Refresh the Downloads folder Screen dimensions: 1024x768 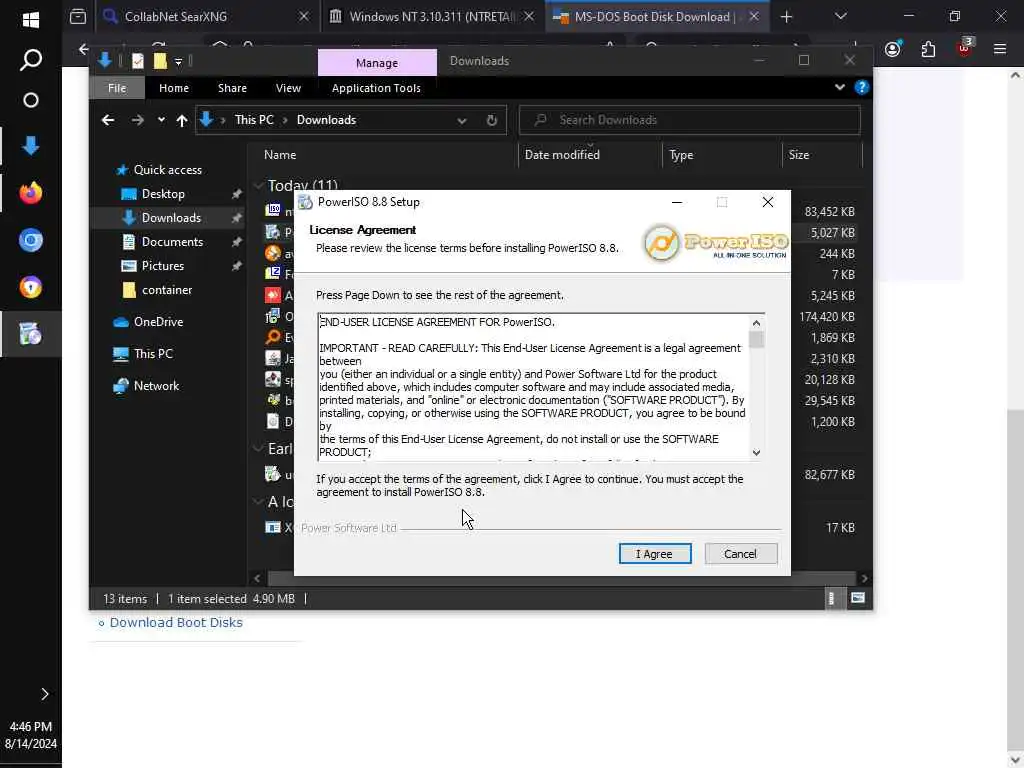coord(492,121)
